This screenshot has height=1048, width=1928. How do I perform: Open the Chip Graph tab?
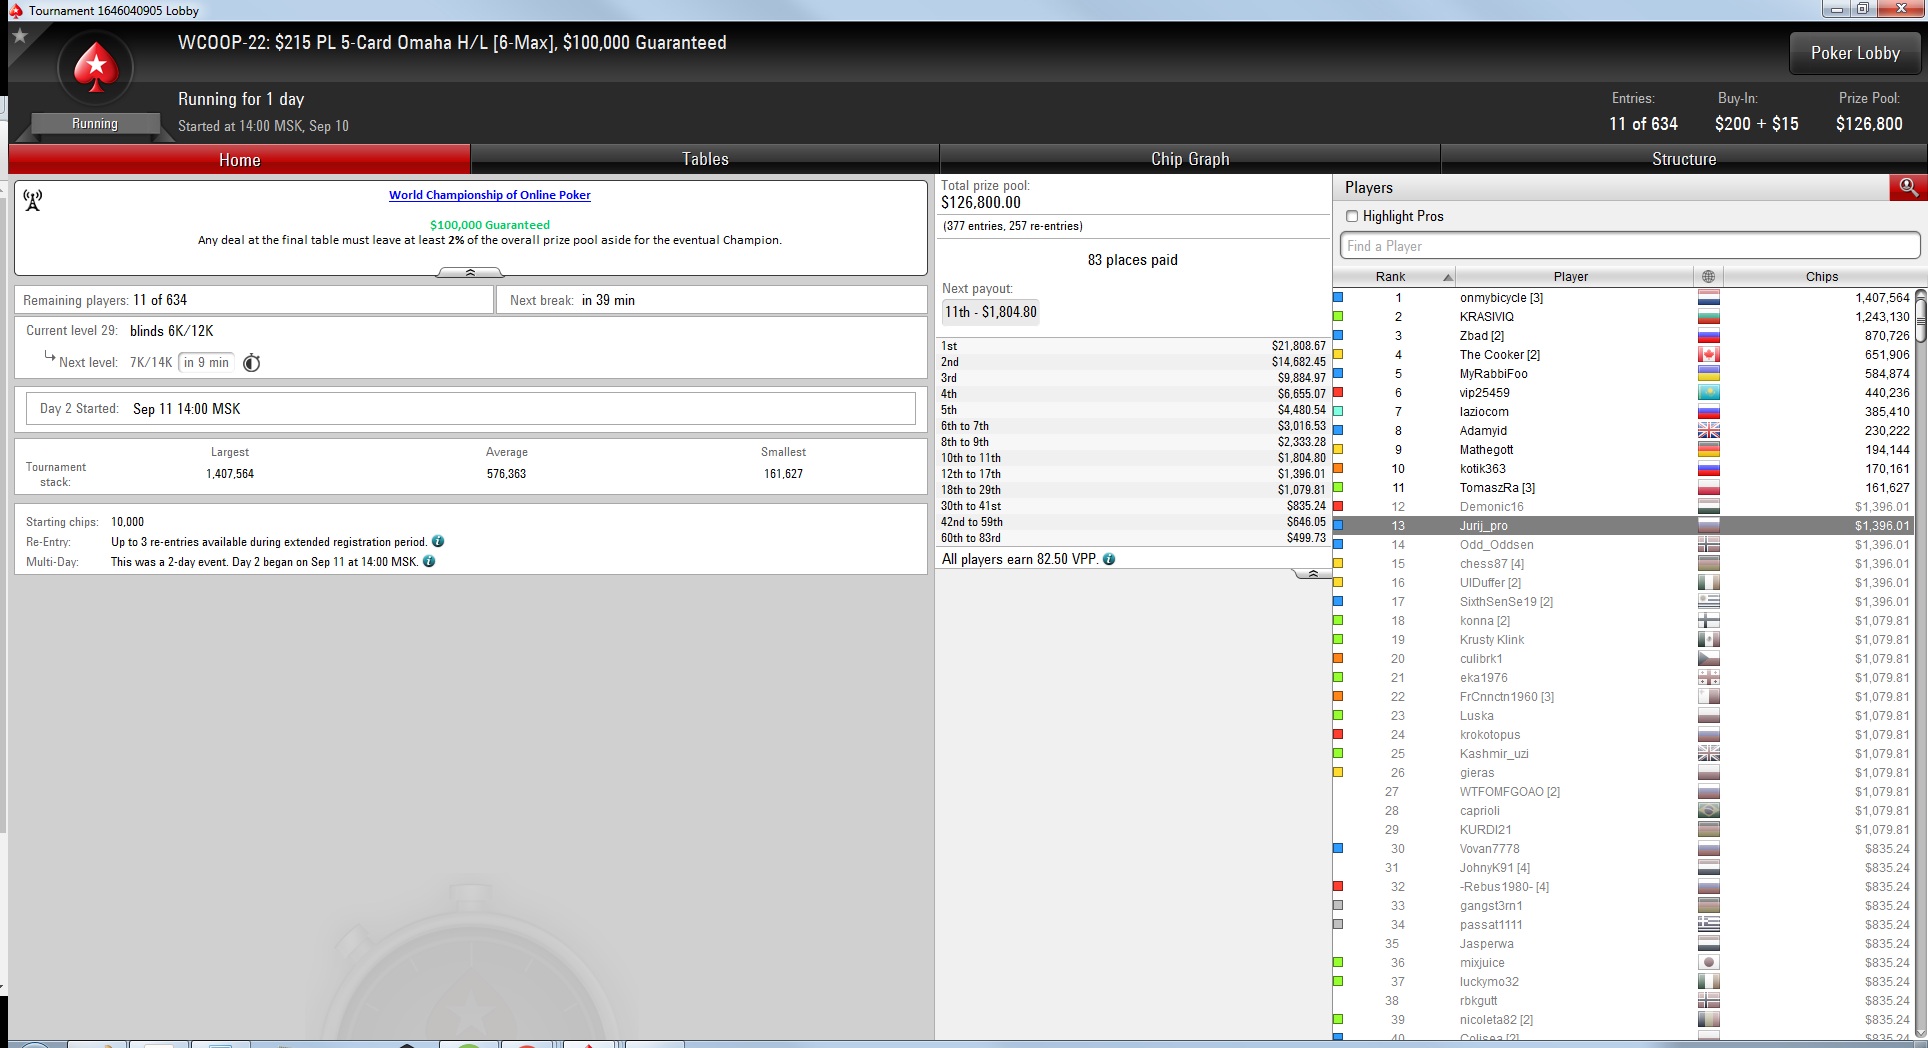pos(1190,159)
